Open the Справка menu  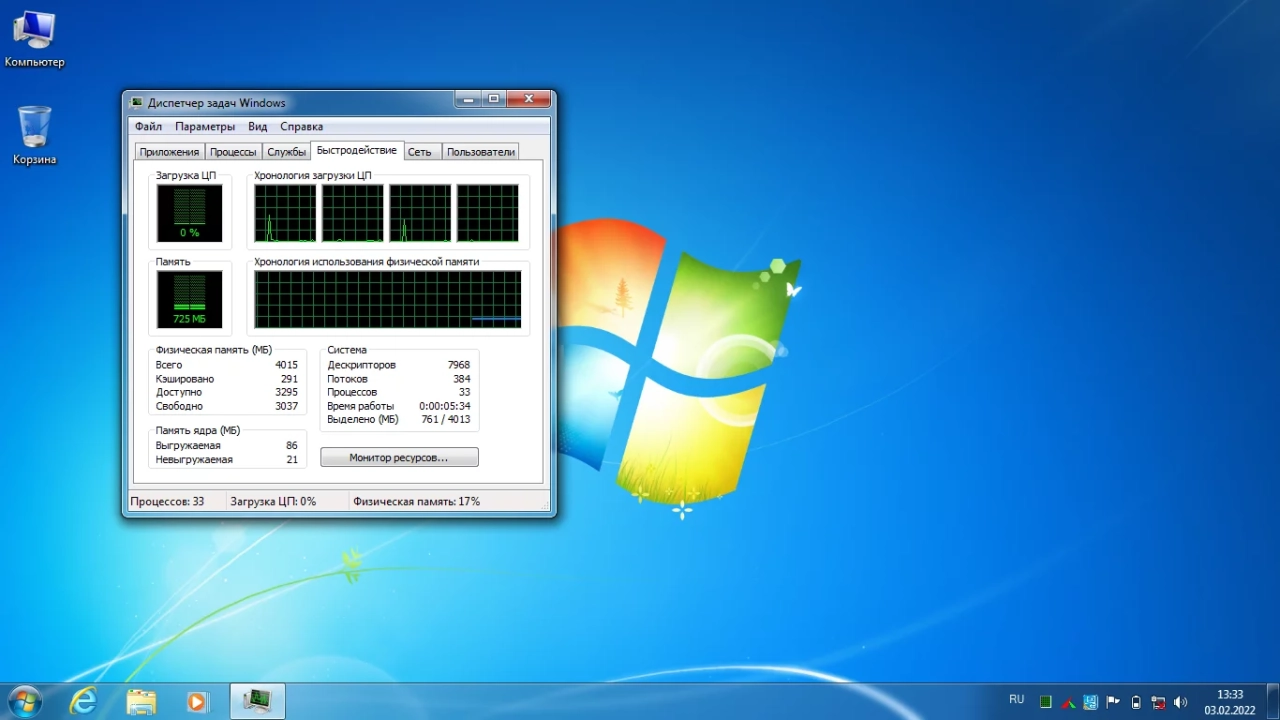click(x=302, y=127)
